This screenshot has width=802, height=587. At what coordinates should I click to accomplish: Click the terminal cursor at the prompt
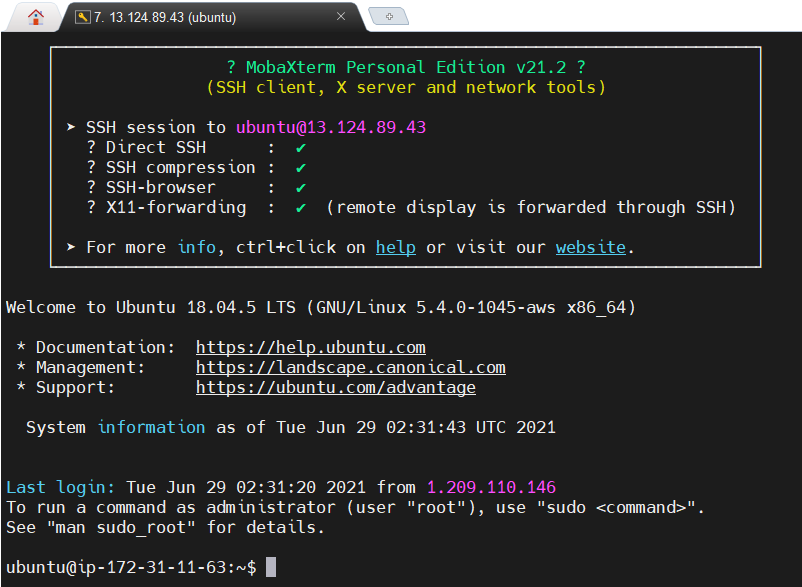coord(271,567)
